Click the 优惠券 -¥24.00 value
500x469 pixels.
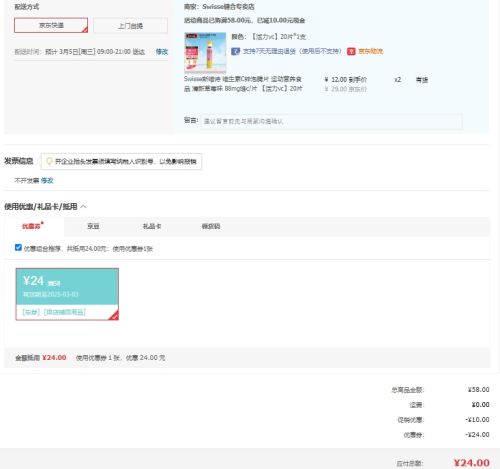[x=477, y=435]
